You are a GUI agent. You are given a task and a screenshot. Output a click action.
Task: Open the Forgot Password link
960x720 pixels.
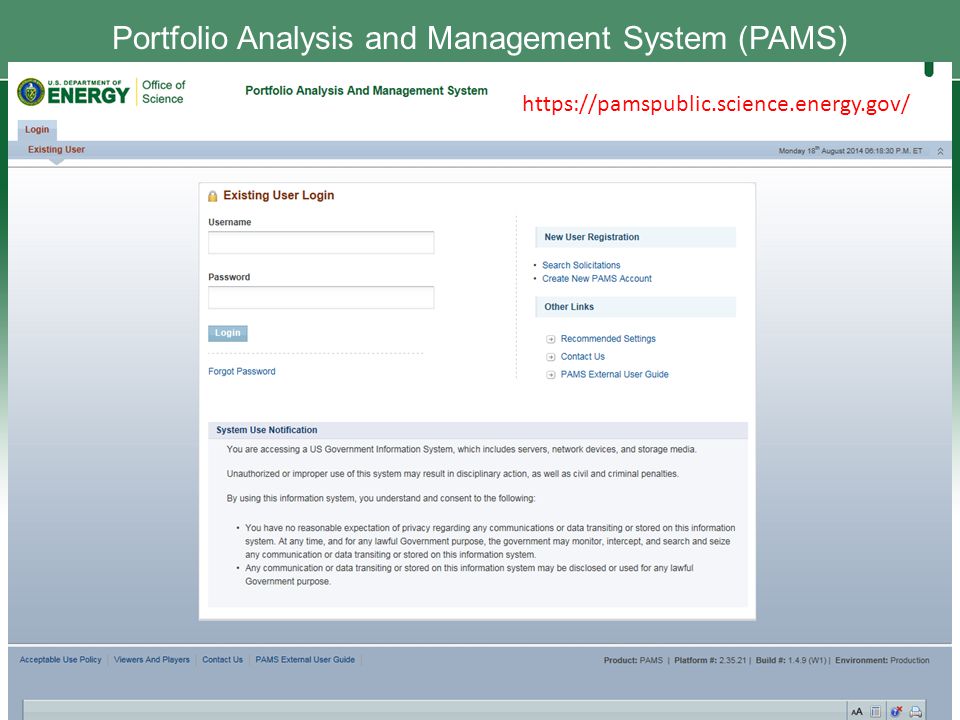[x=242, y=372]
